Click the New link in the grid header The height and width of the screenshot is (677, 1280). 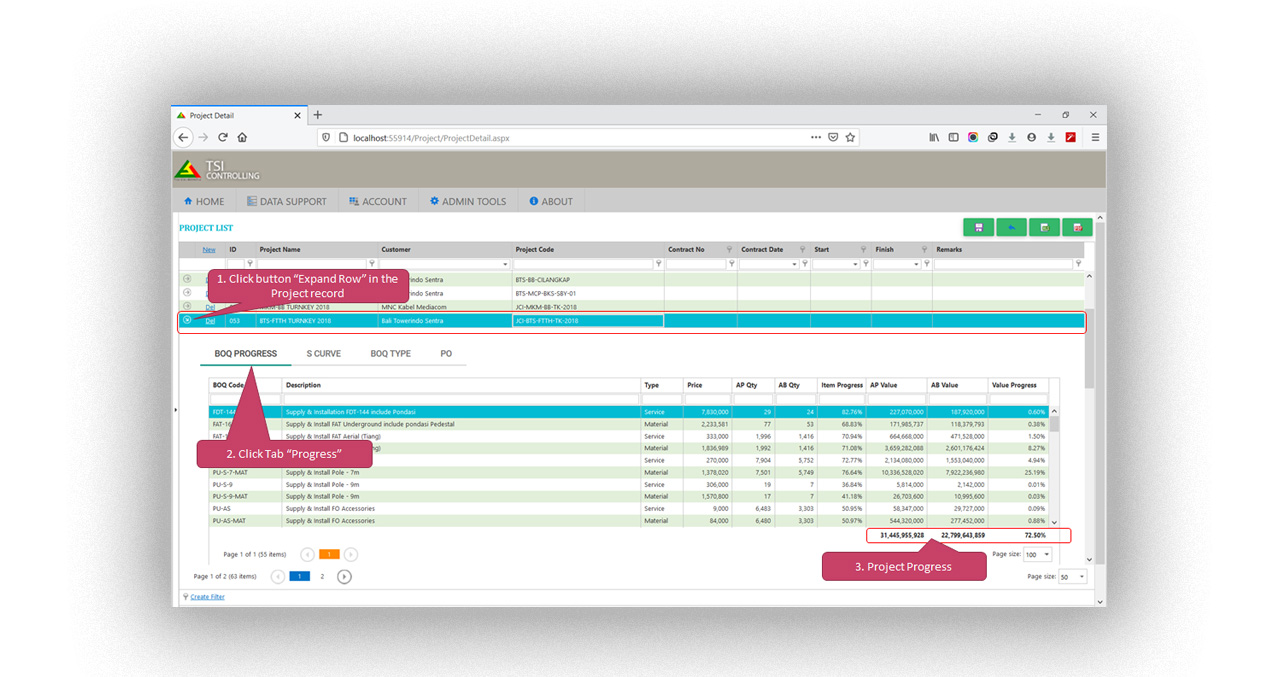click(208, 249)
